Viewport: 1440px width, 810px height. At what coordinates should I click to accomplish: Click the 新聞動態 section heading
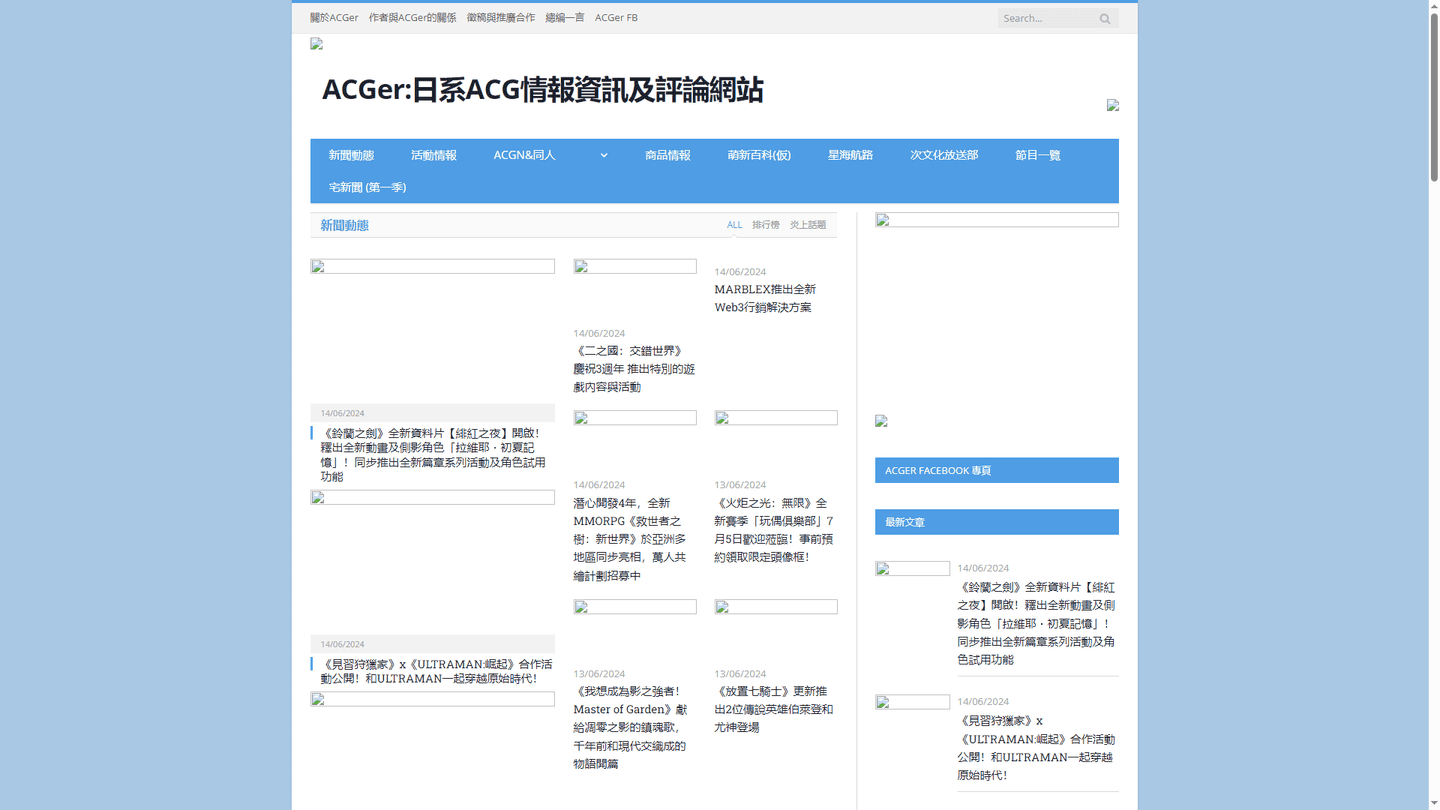click(x=344, y=225)
